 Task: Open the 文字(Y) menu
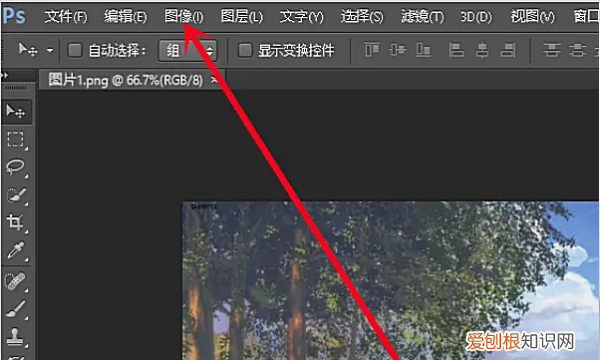pyautogui.click(x=302, y=16)
